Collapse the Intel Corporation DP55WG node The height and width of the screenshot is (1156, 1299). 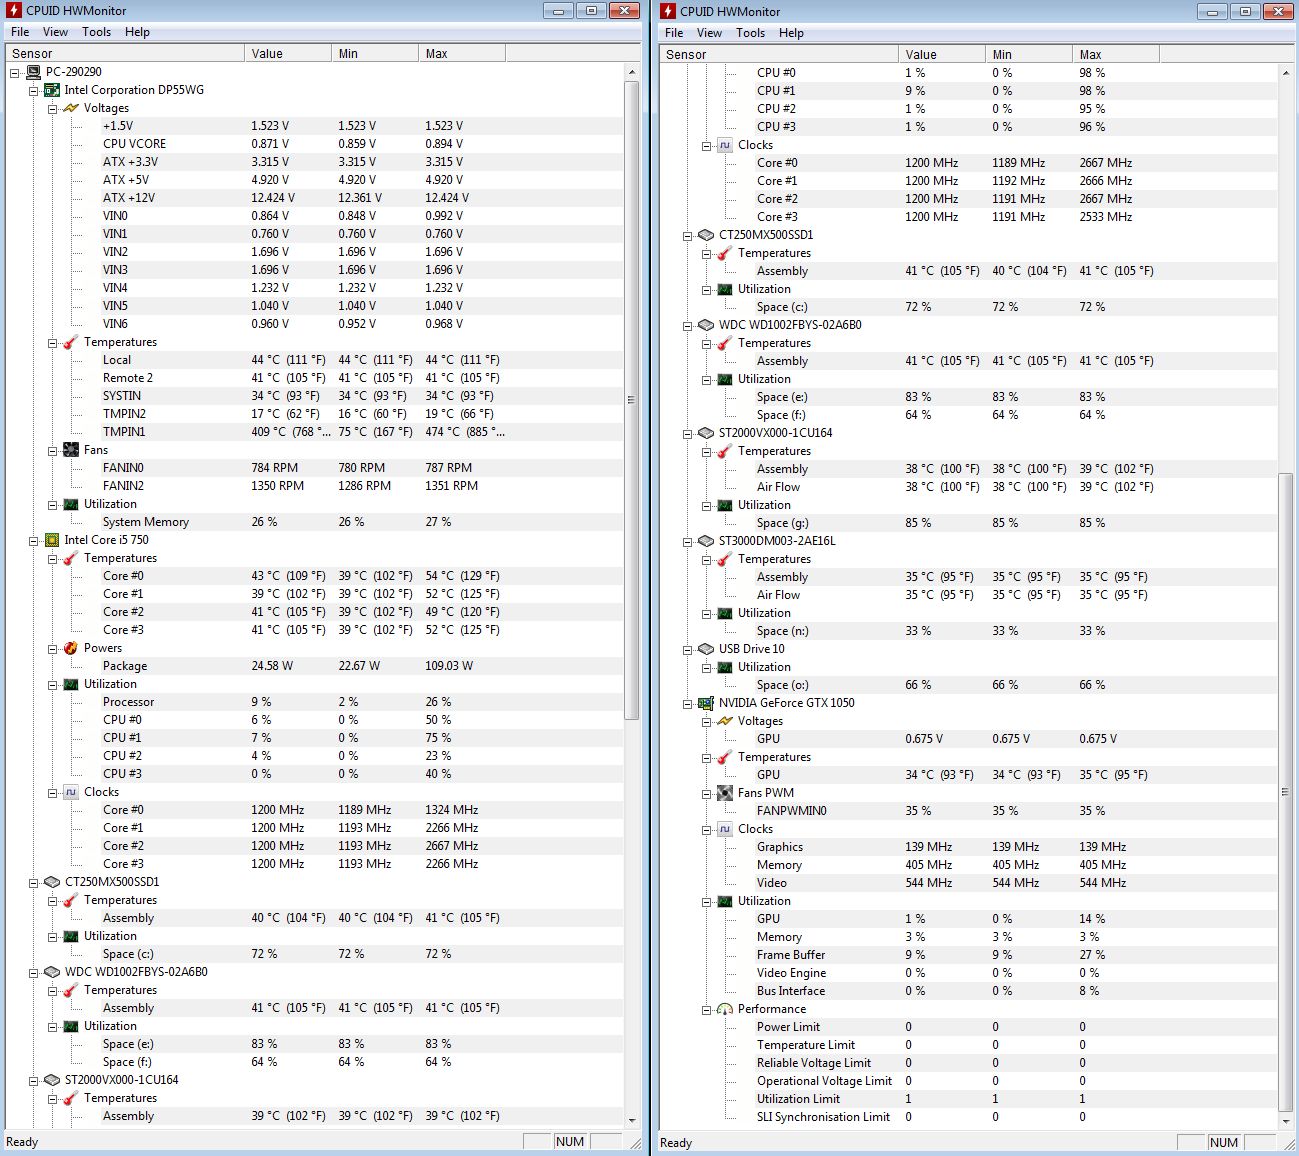(33, 90)
